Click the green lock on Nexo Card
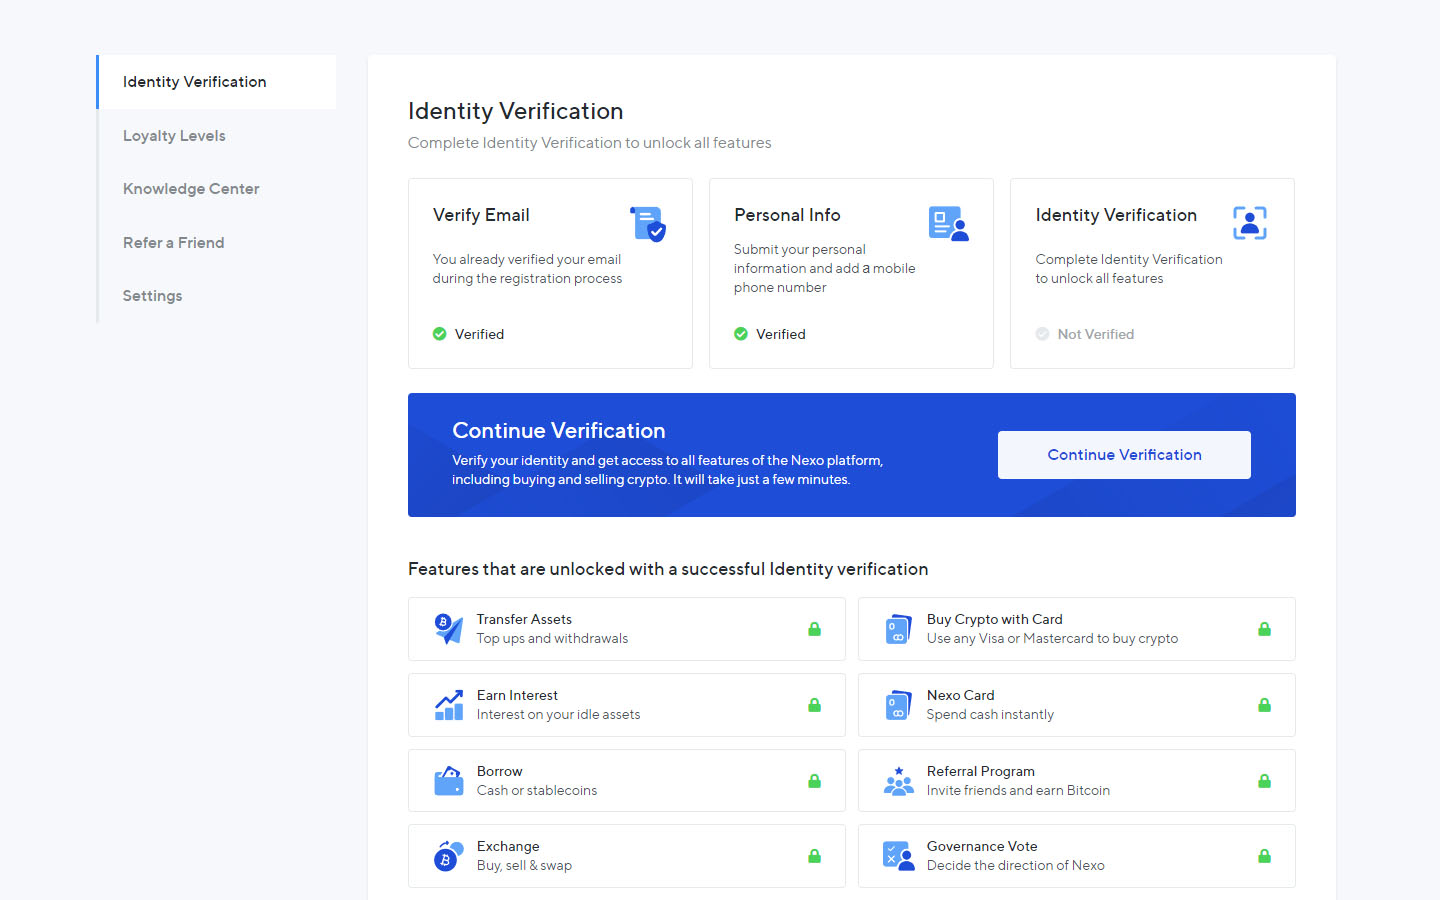This screenshot has height=900, width=1440. tap(1264, 705)
